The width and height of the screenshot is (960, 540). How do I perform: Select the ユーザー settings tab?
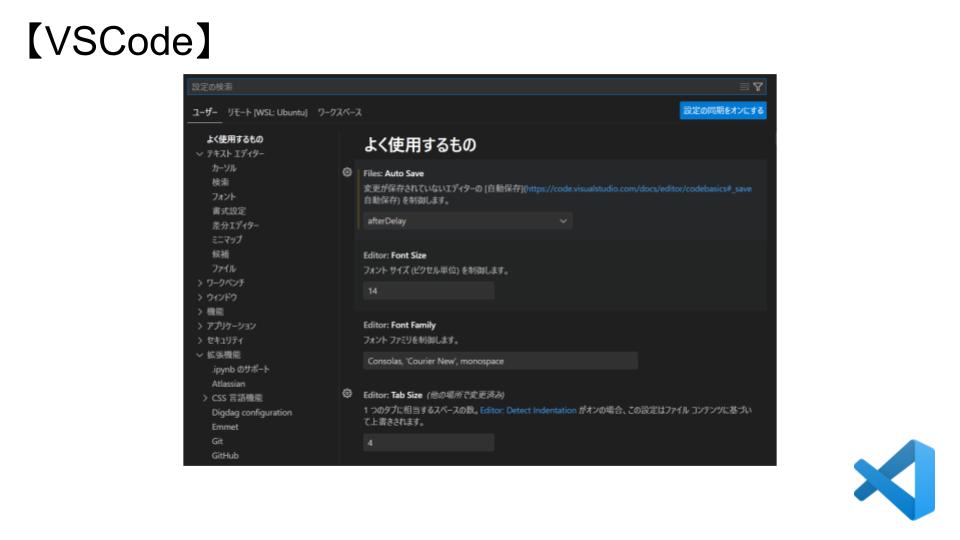click(204, 113)
